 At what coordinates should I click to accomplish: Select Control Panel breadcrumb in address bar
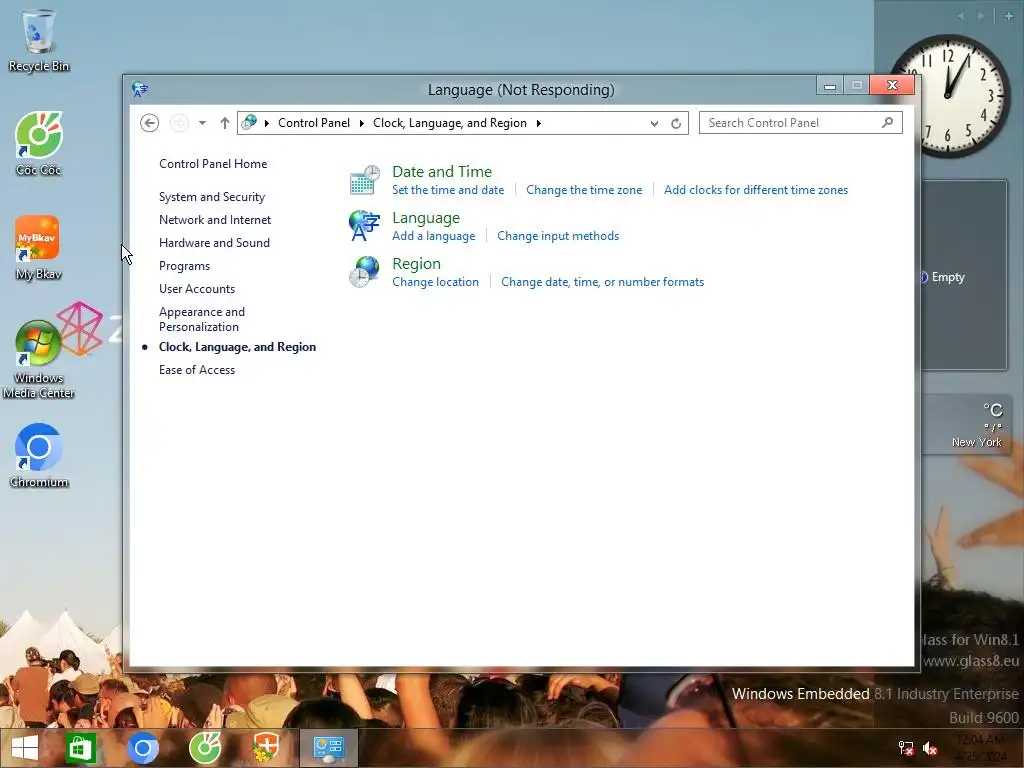[x=313, y=123]
